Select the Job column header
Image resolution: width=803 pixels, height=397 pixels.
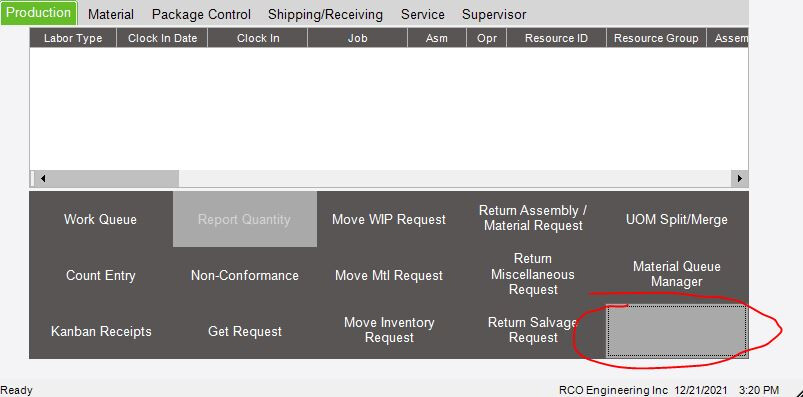(x=357, y=38)
